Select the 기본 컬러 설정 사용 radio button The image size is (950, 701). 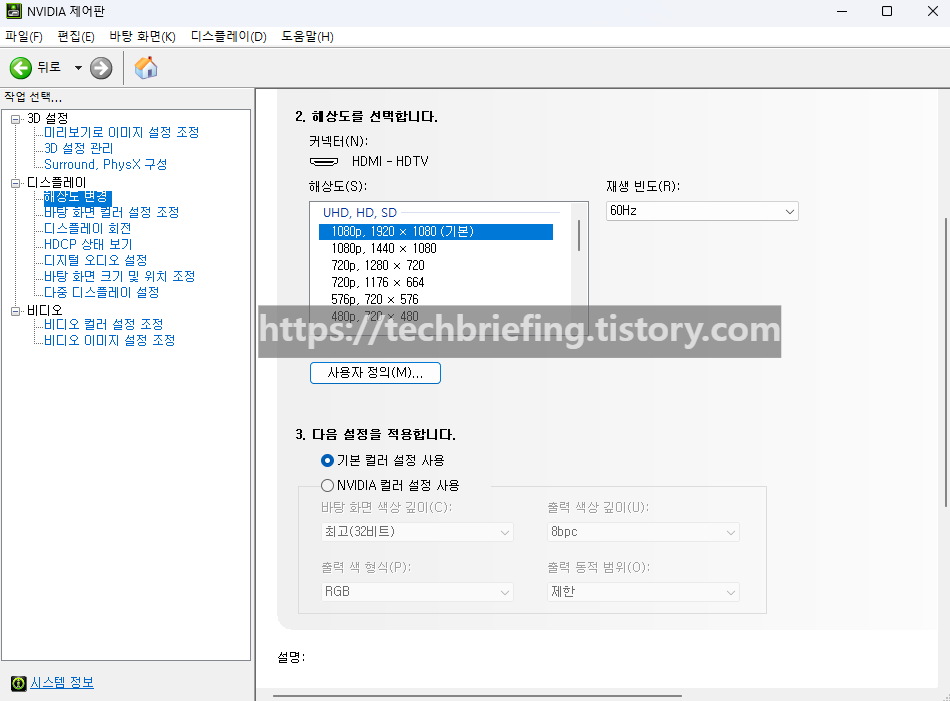(327, 459)
